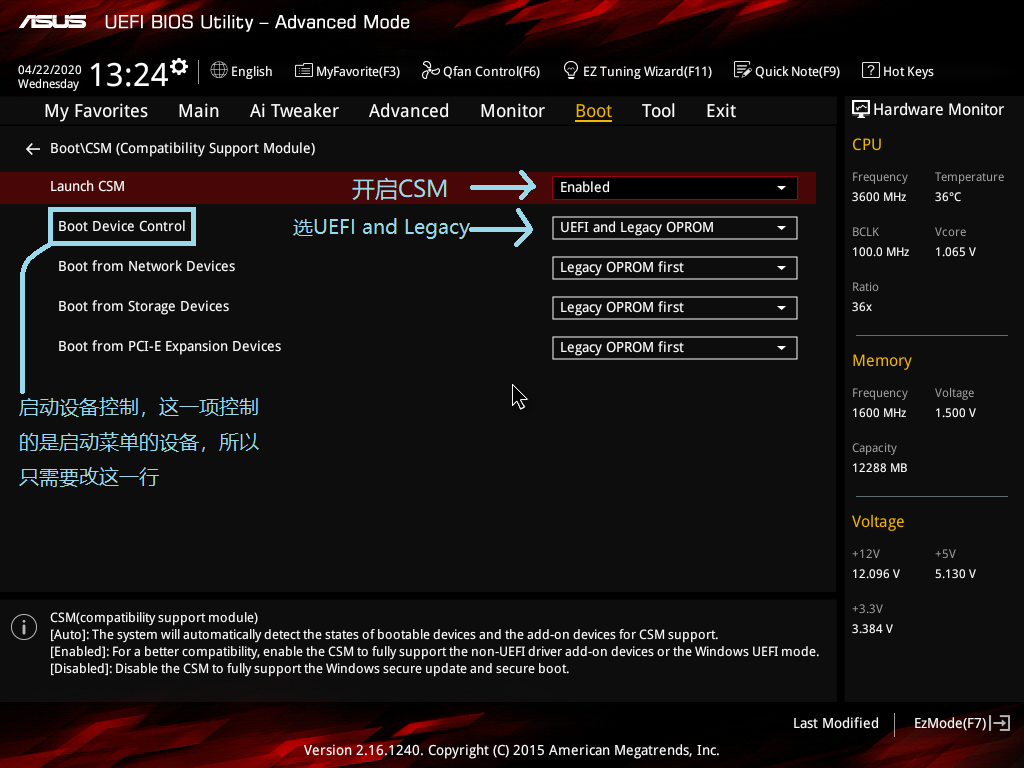
Task: Switch to Tool tab
Action: pyautogui.click(x=658, y=111)
